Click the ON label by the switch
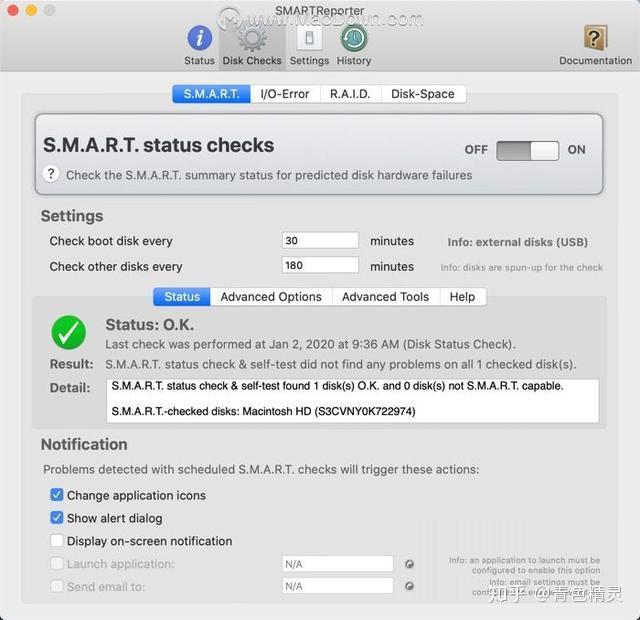Viewport: 640px width, 620px height. pos(576,150)
